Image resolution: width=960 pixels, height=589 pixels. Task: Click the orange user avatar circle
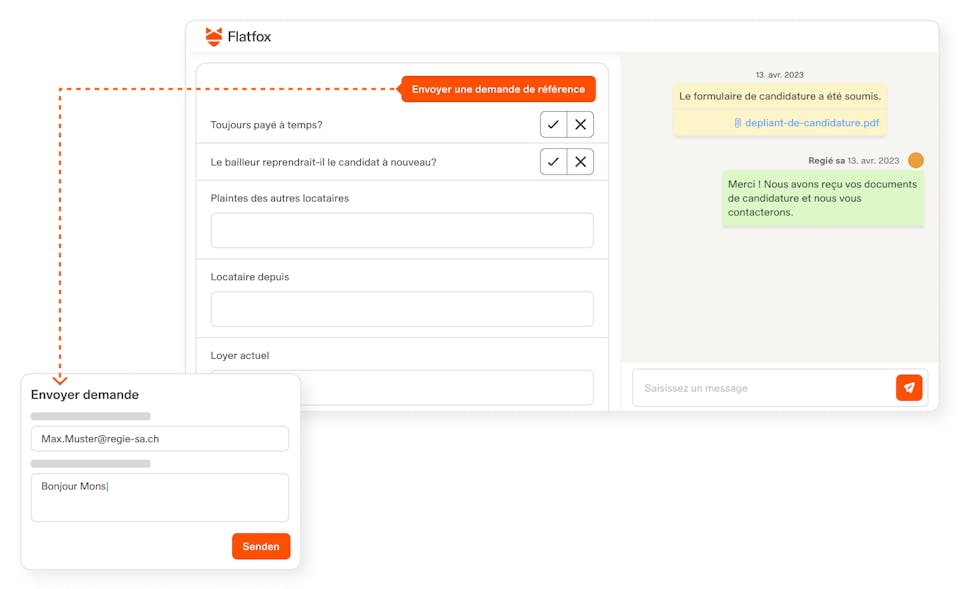coord(915,160)
